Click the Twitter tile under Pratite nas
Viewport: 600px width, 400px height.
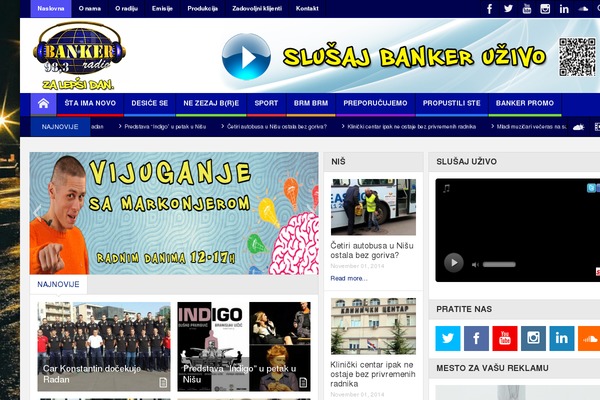point(448,338)
